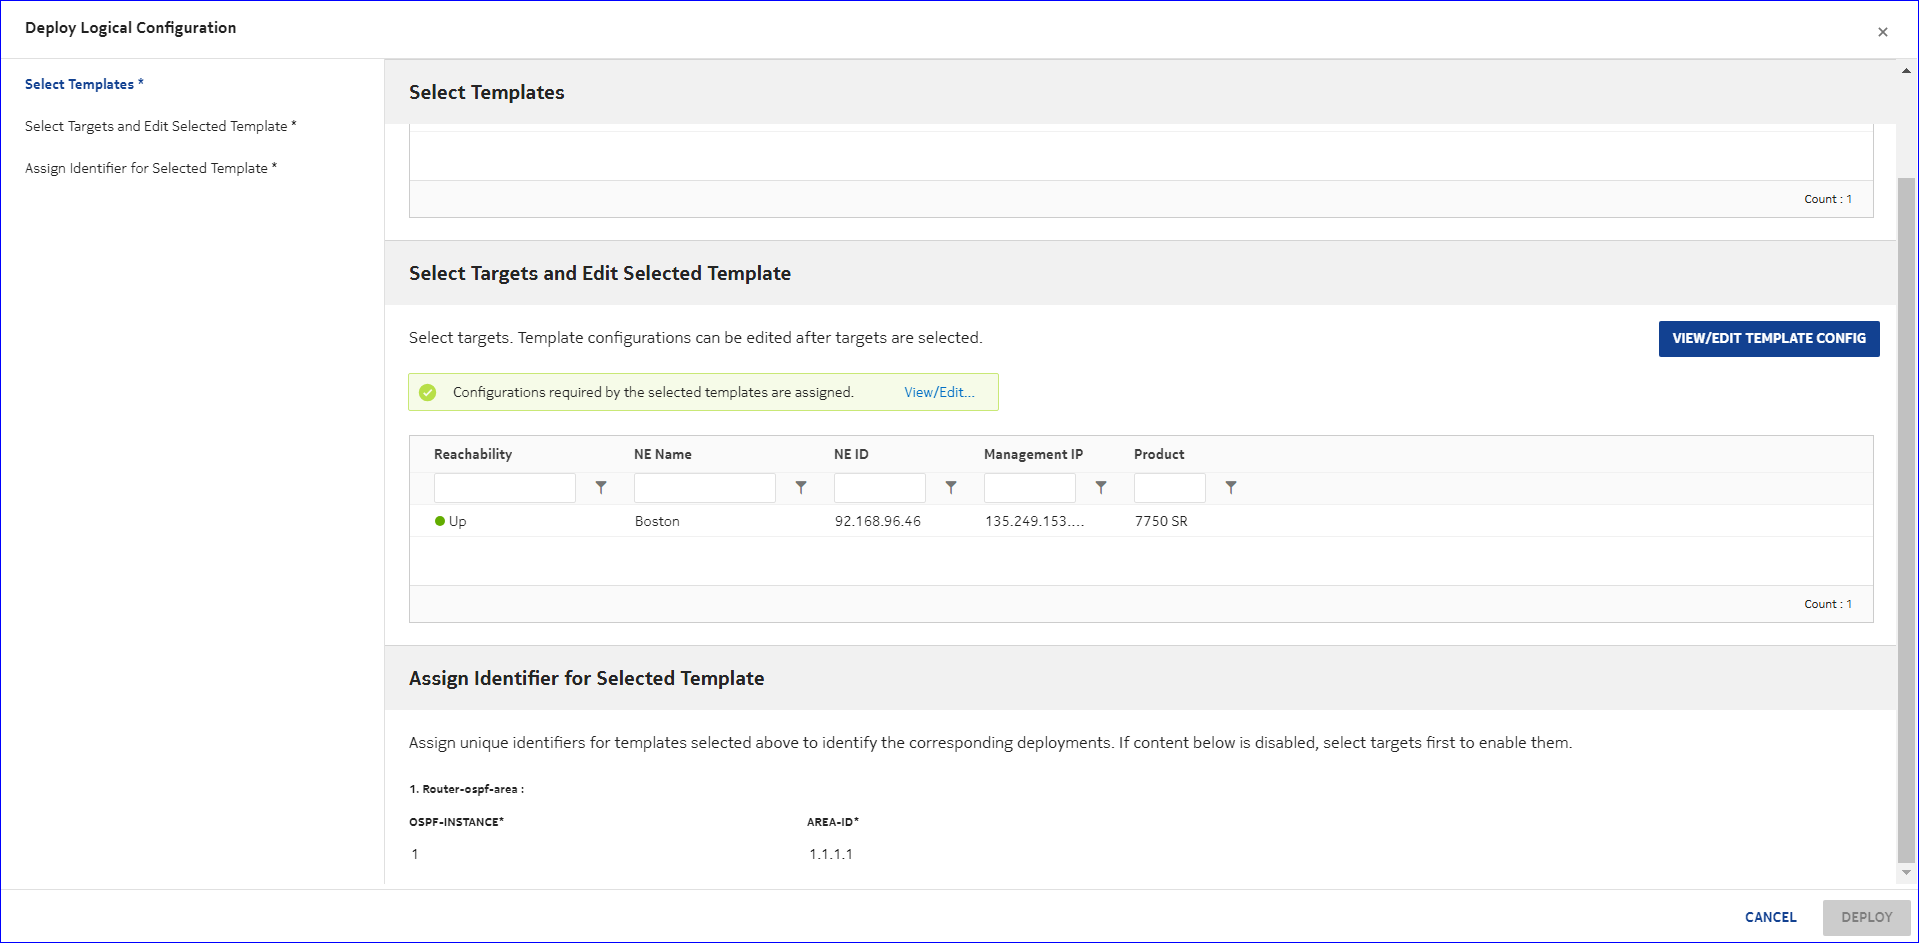Click the Management IP filter icon
The image size is (1919, 943).
tap(1101, 488)
